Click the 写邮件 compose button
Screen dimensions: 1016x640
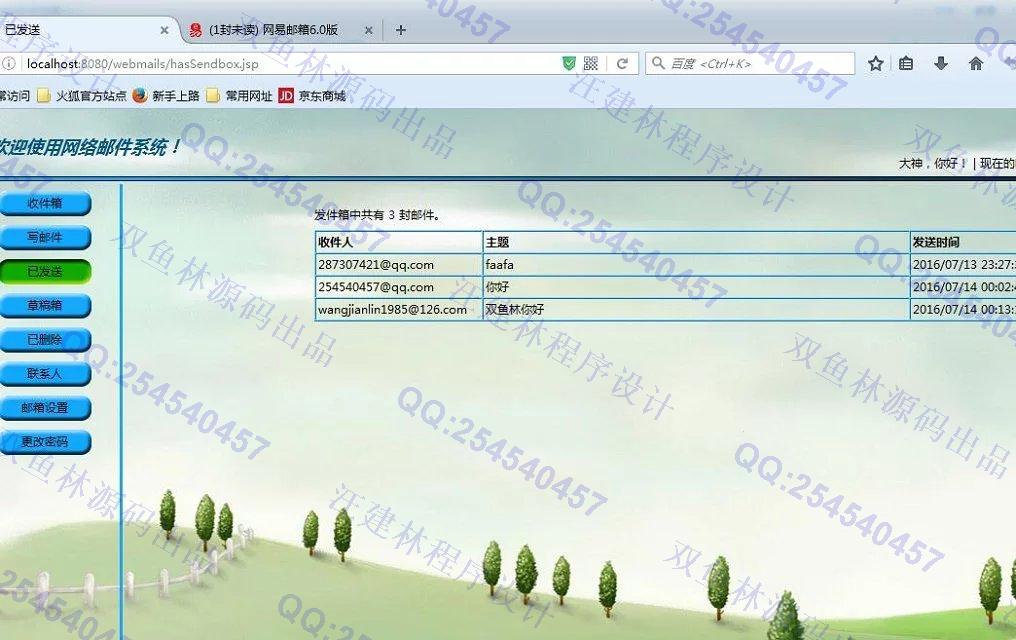[45, 237]
